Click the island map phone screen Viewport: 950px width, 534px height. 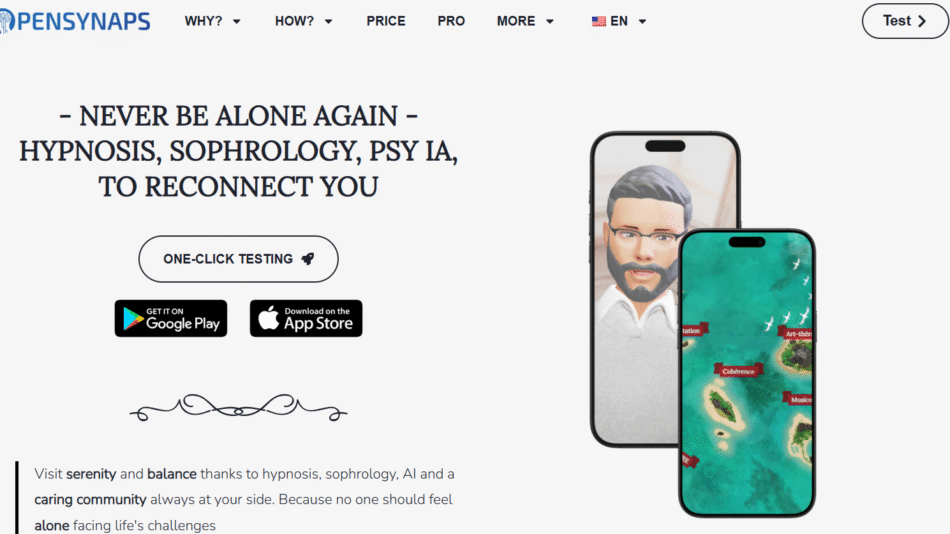coord(747,373)
